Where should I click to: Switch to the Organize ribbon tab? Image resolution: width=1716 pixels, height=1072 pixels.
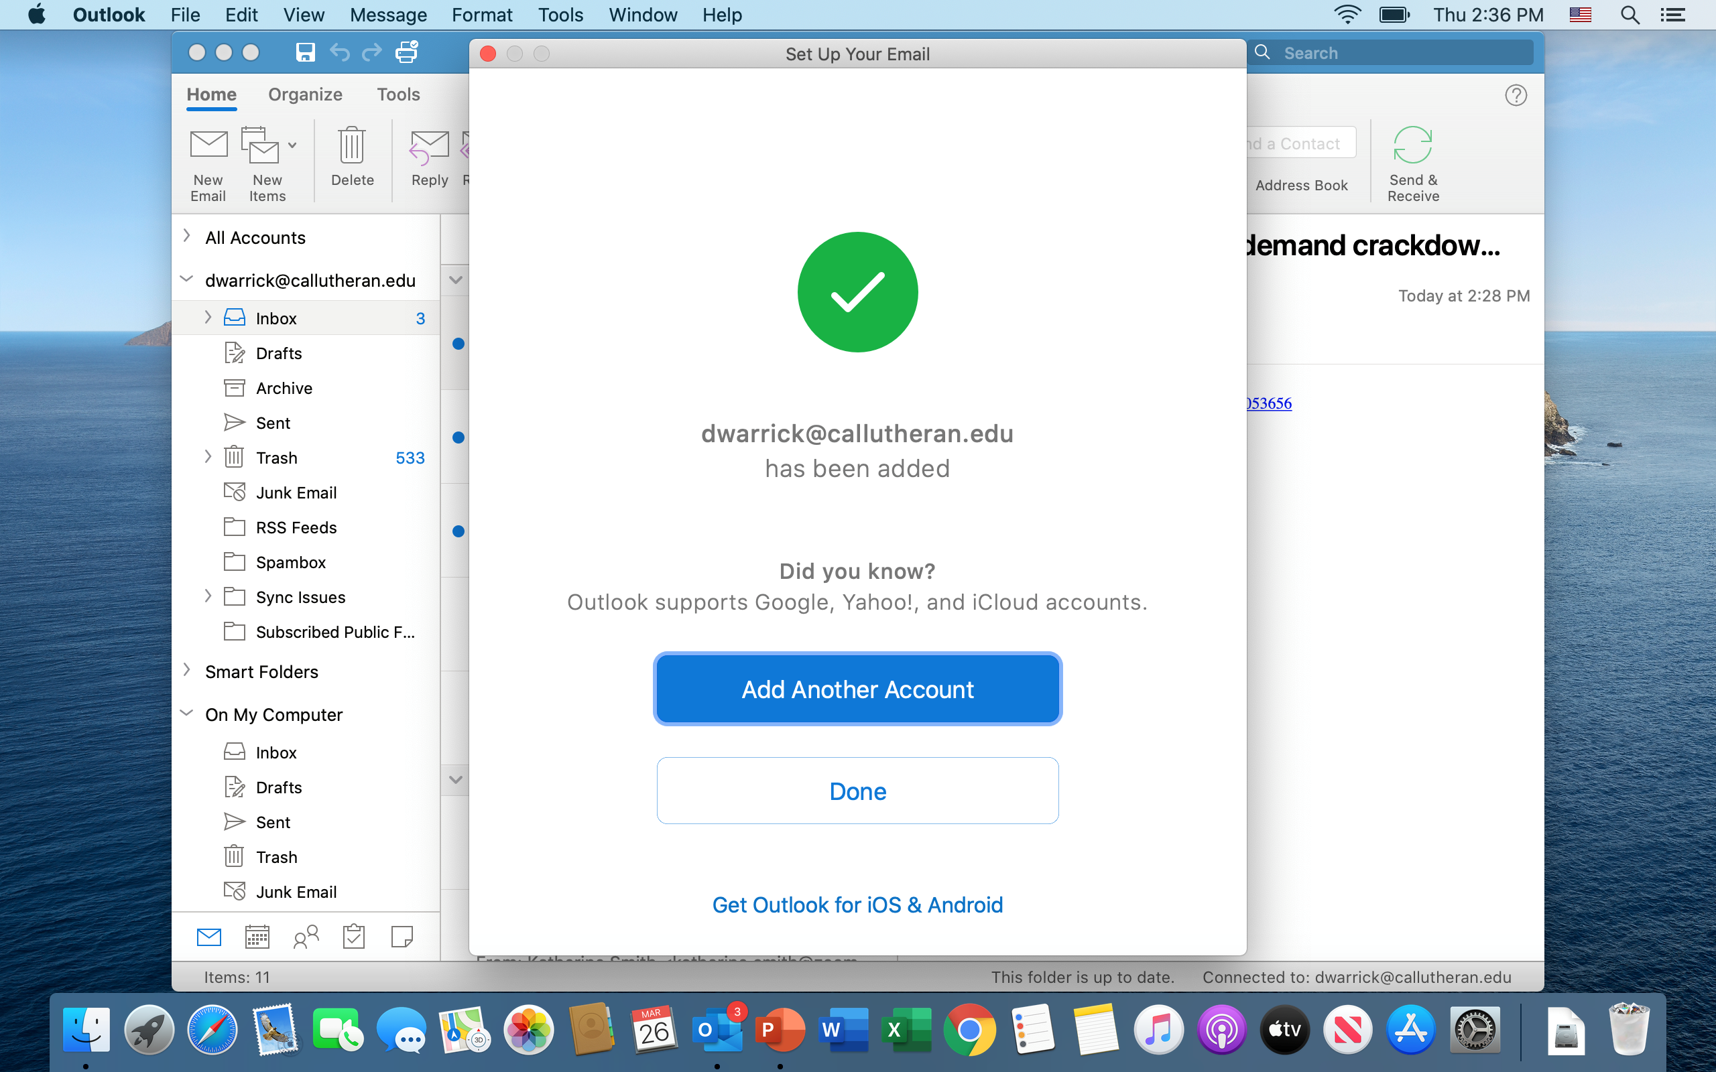(x=305, y=94)
